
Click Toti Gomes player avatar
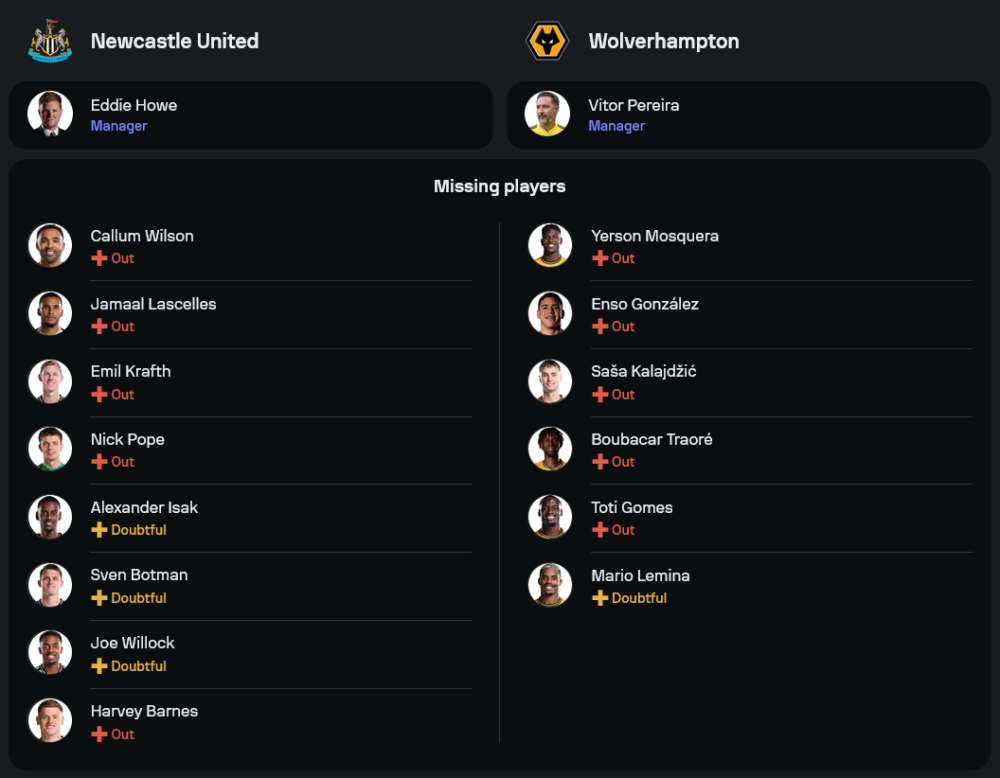point(550,516)
